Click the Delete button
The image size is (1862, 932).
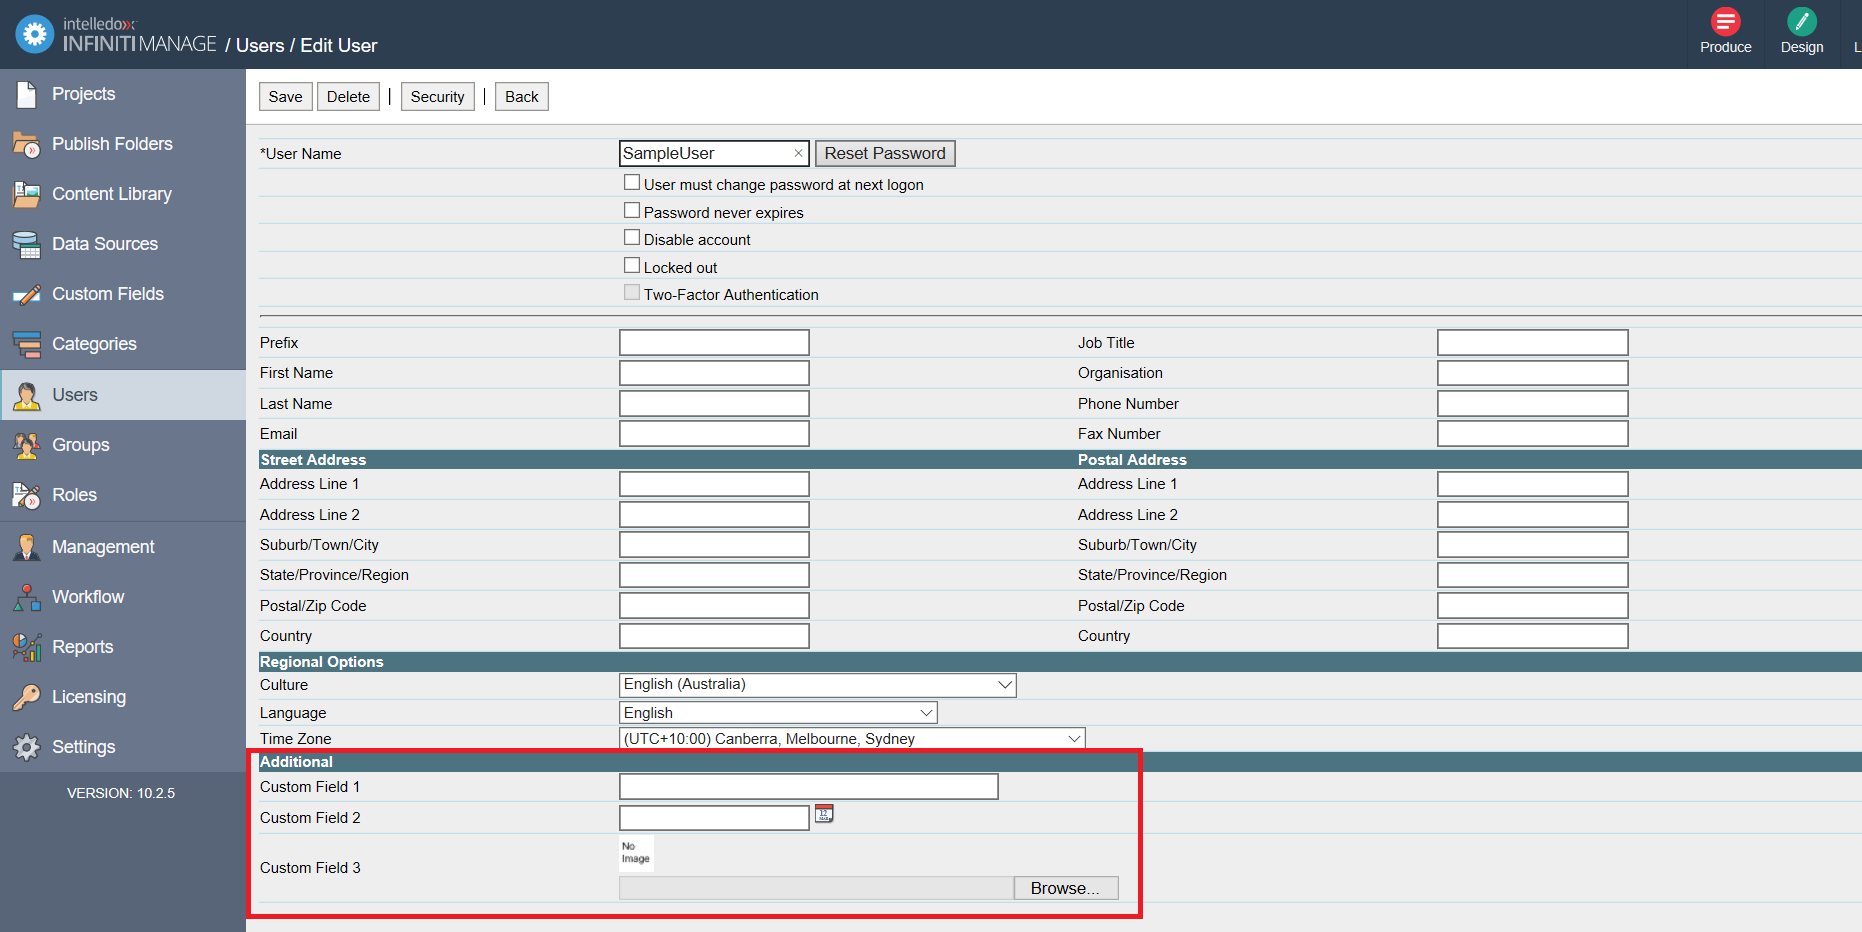click(x=348, y=97)
